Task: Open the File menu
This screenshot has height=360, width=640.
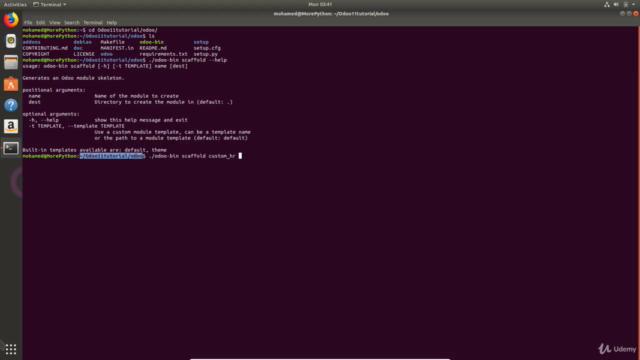Action: (28, 23)
